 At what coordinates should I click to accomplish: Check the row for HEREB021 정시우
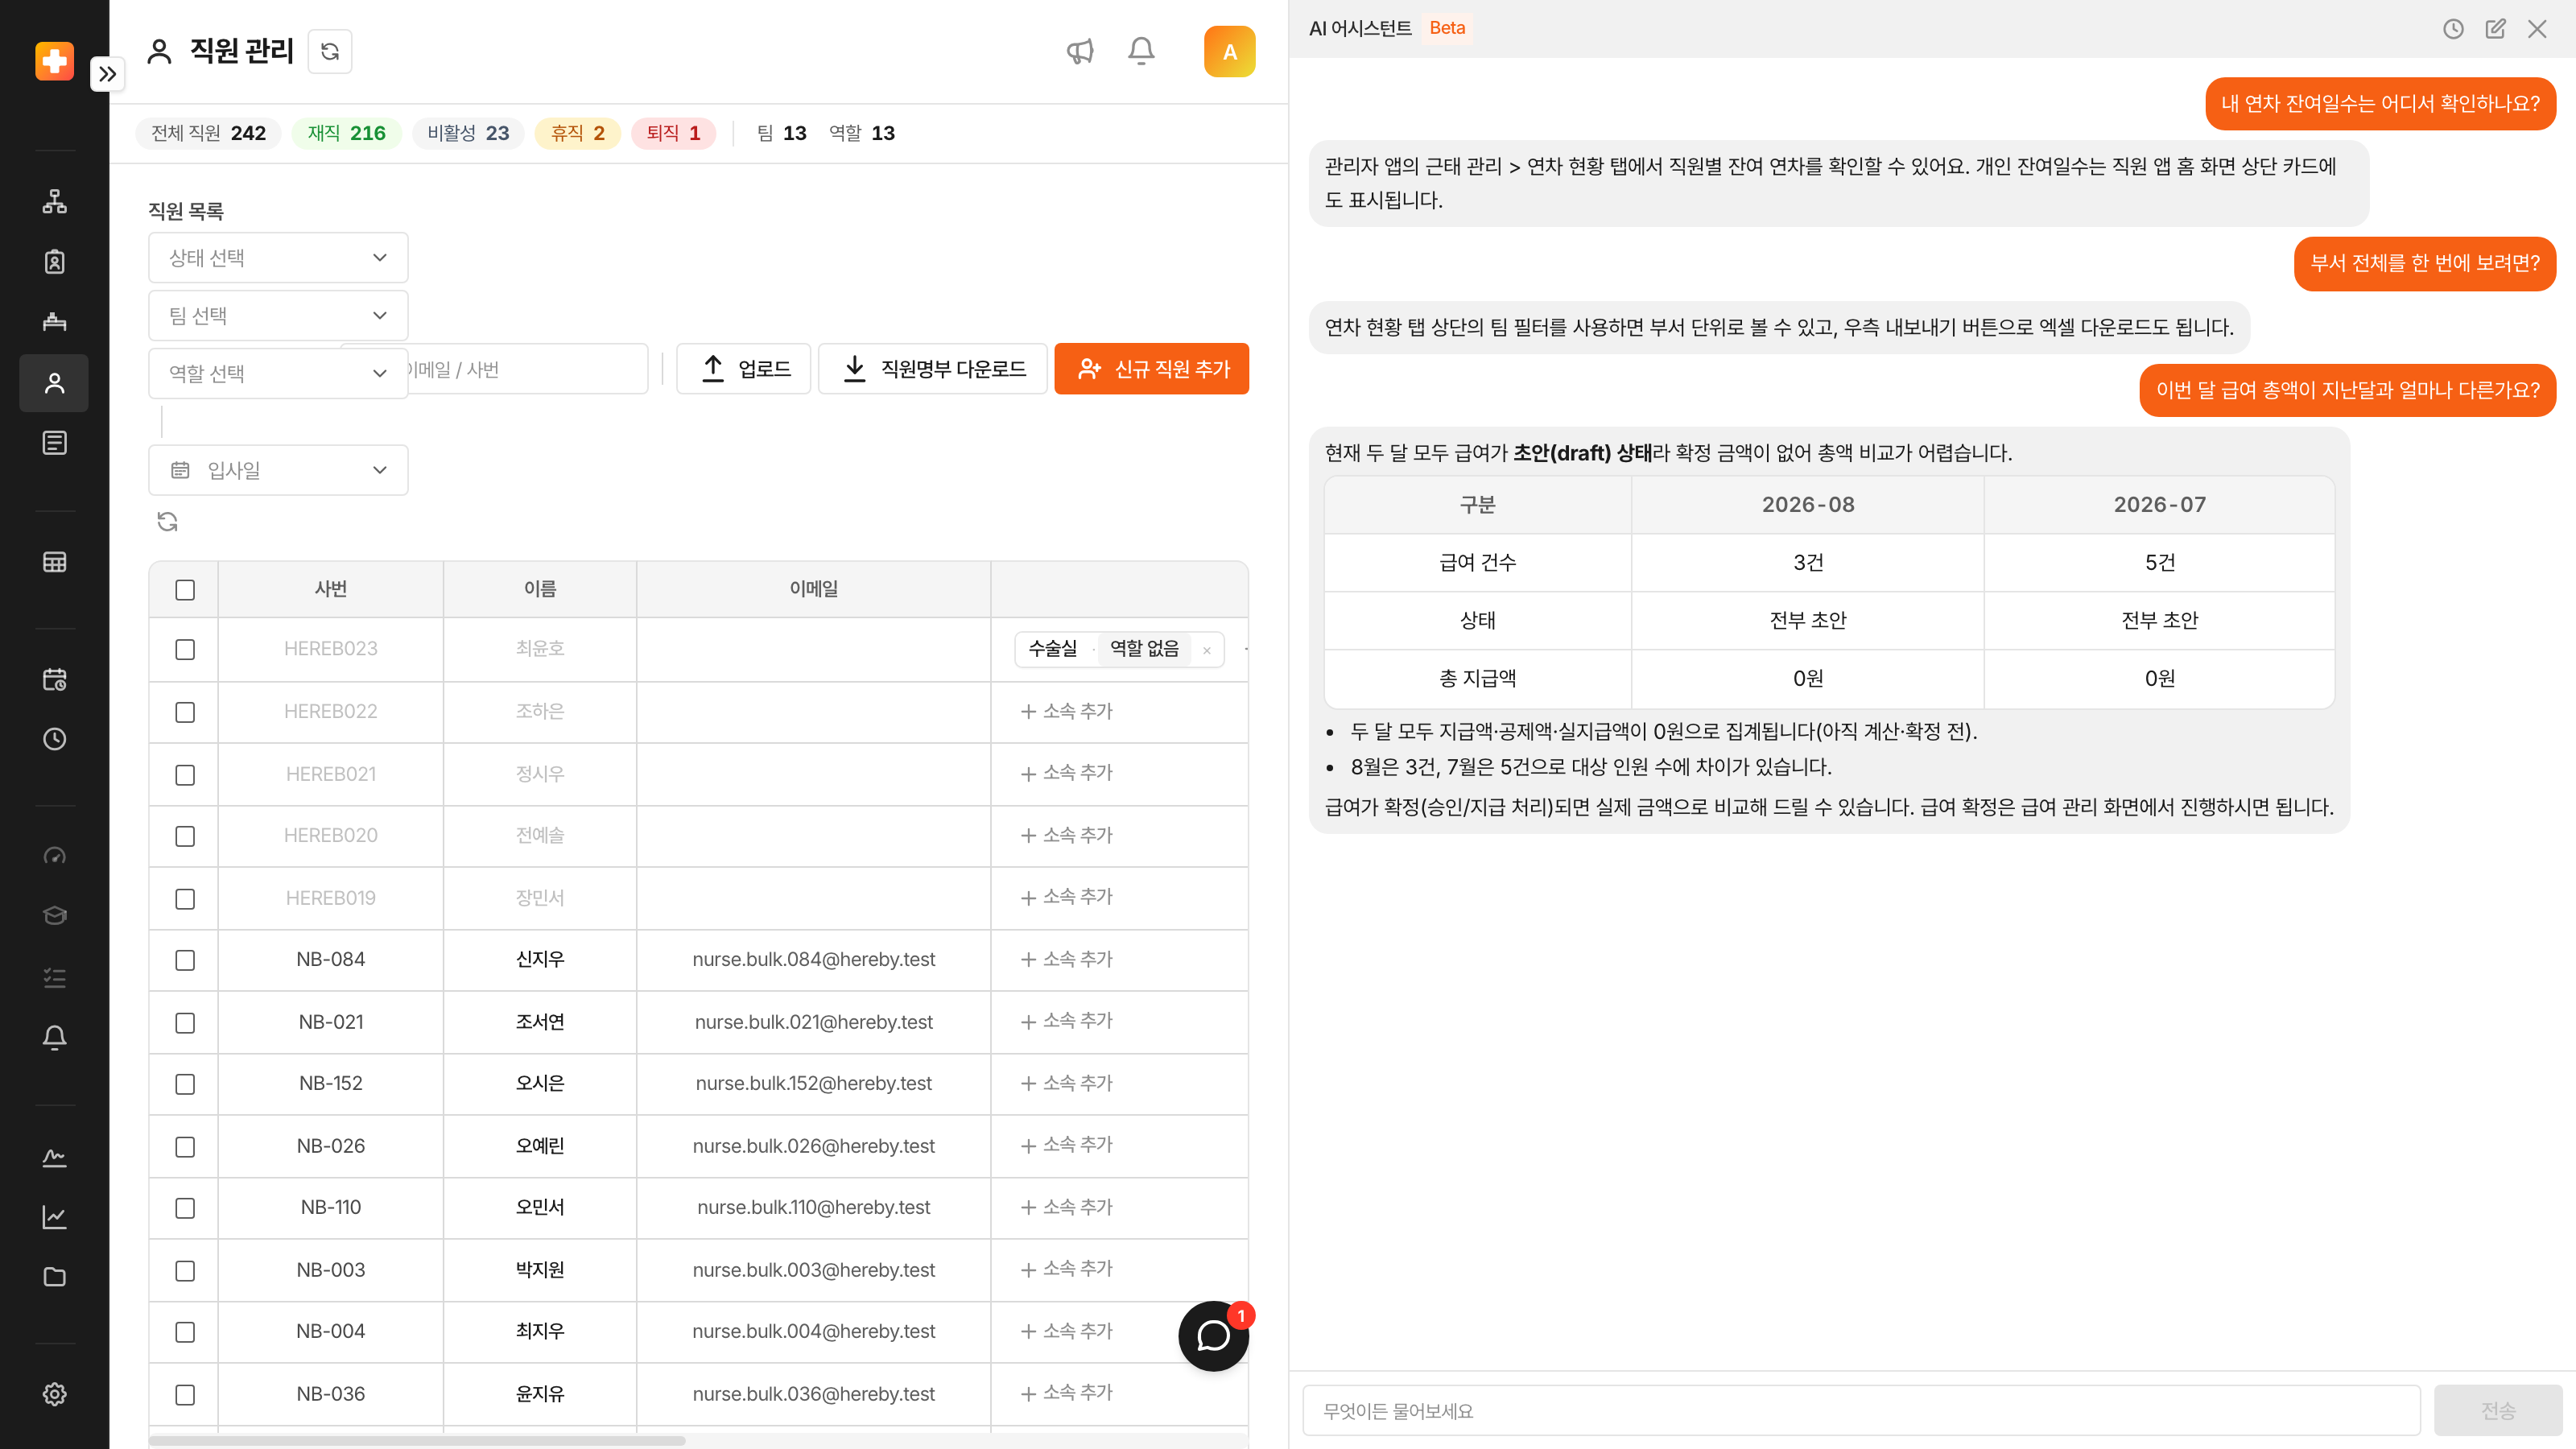[x=185, y=775]
